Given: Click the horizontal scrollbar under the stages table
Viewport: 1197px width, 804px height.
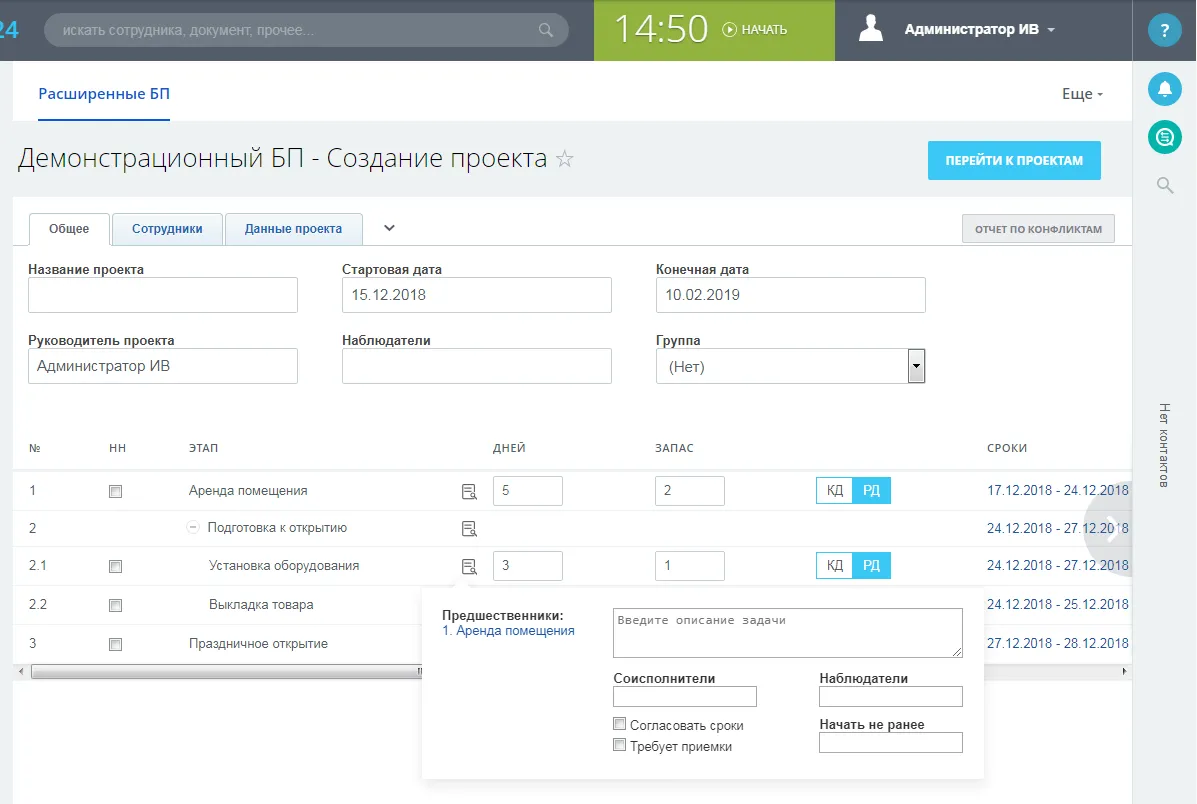Looking at the screenshot, I should [x=220, y=672].
